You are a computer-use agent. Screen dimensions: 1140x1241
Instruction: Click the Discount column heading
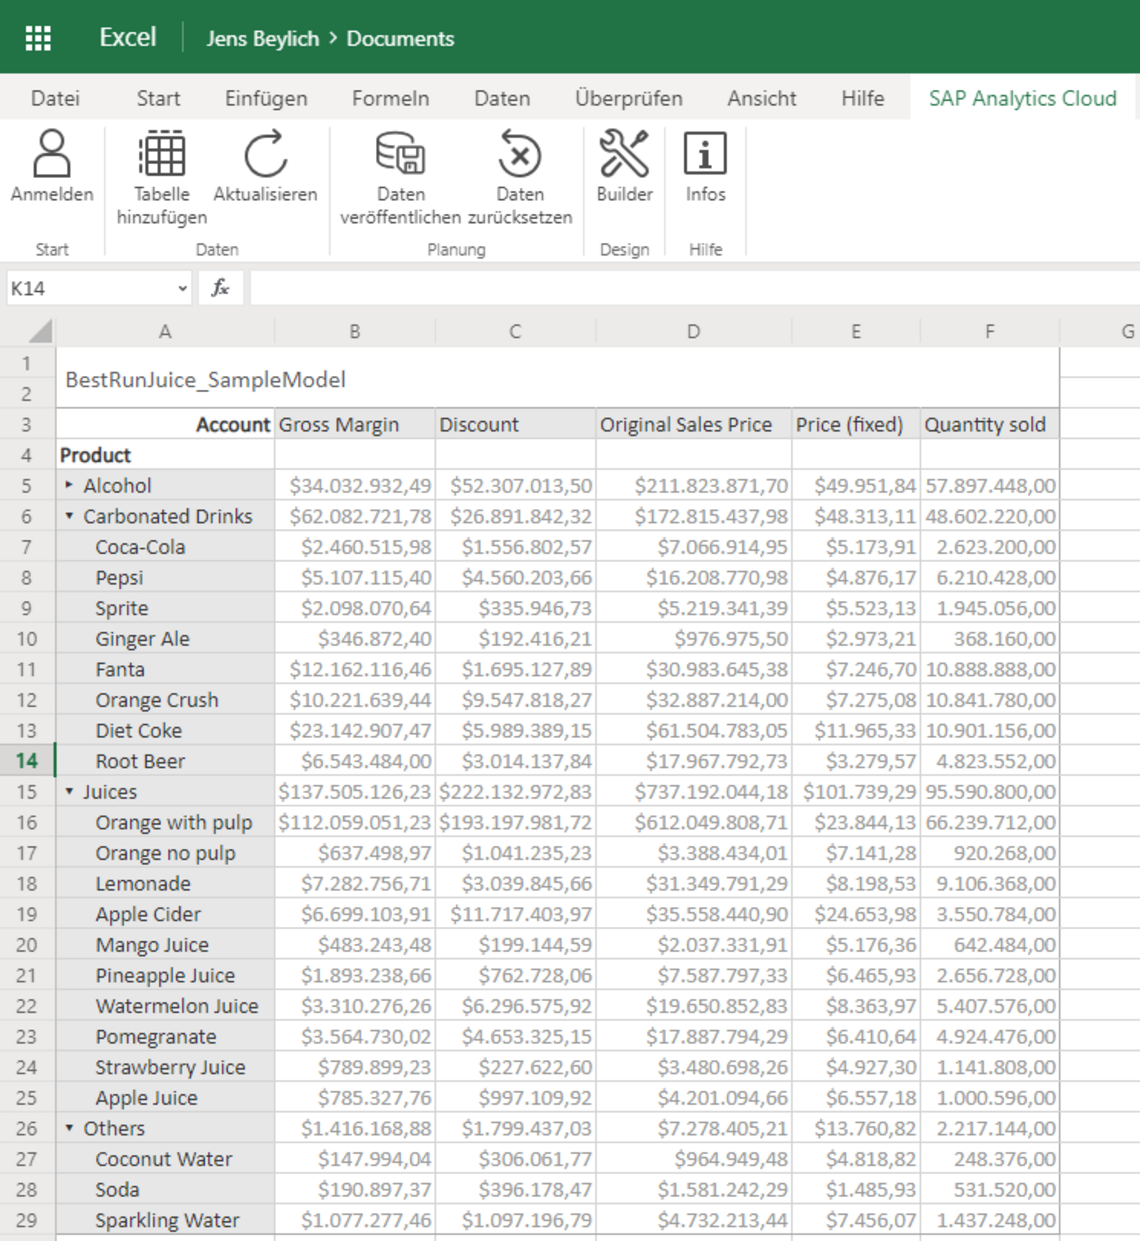(515, 424)
